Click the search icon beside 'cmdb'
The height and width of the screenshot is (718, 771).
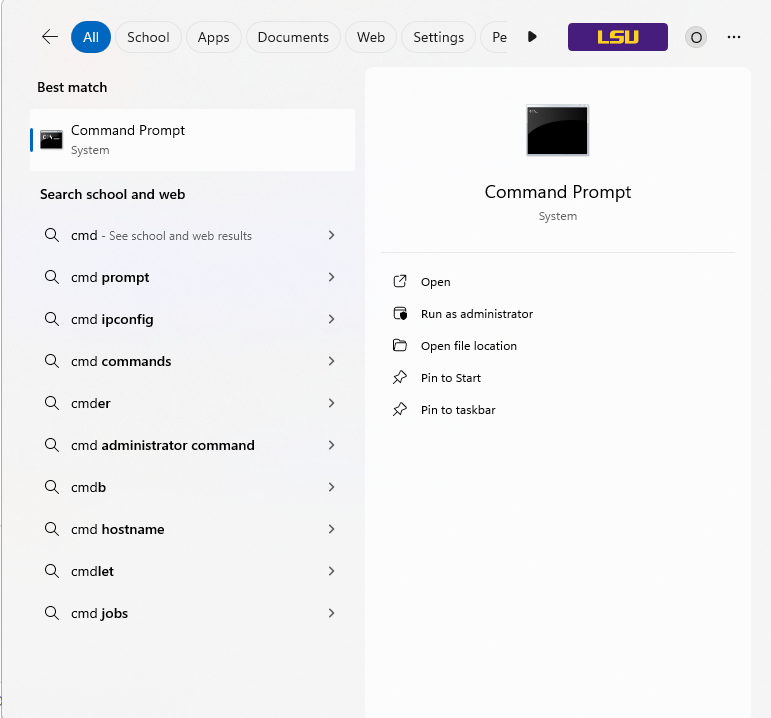tap(52, 487)
